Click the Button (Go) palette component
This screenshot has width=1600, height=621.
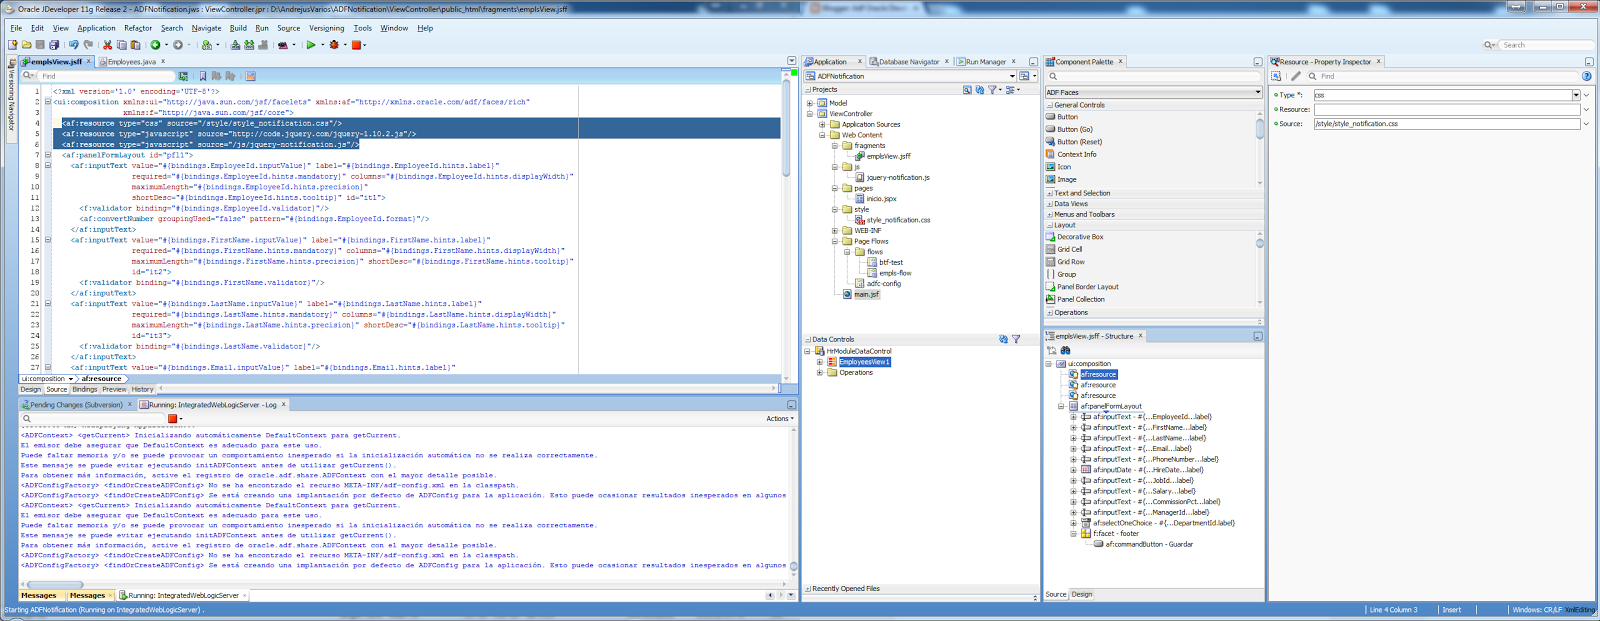(1075, 129)
